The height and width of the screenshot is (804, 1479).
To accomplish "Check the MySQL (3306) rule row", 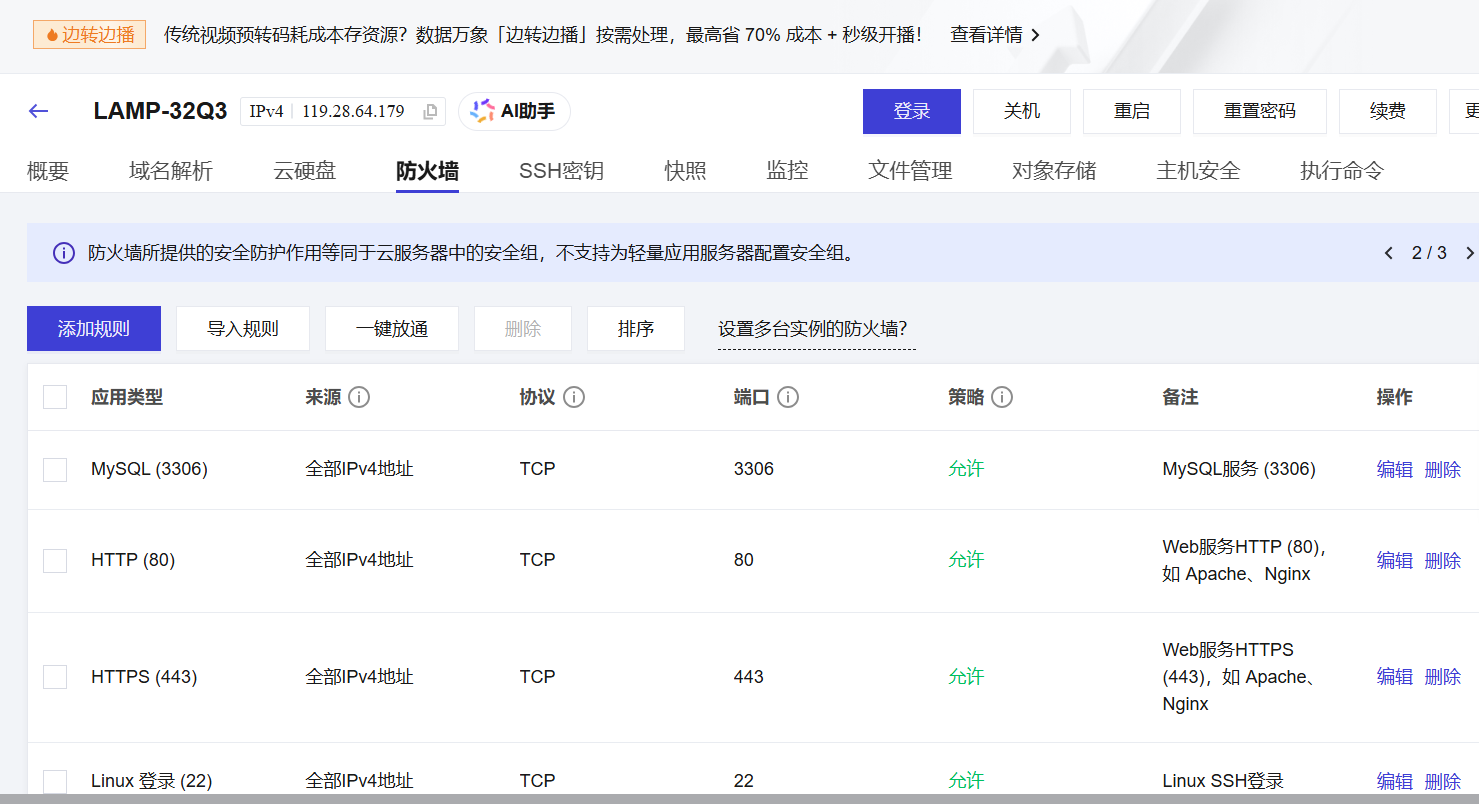I will [55, 469].
